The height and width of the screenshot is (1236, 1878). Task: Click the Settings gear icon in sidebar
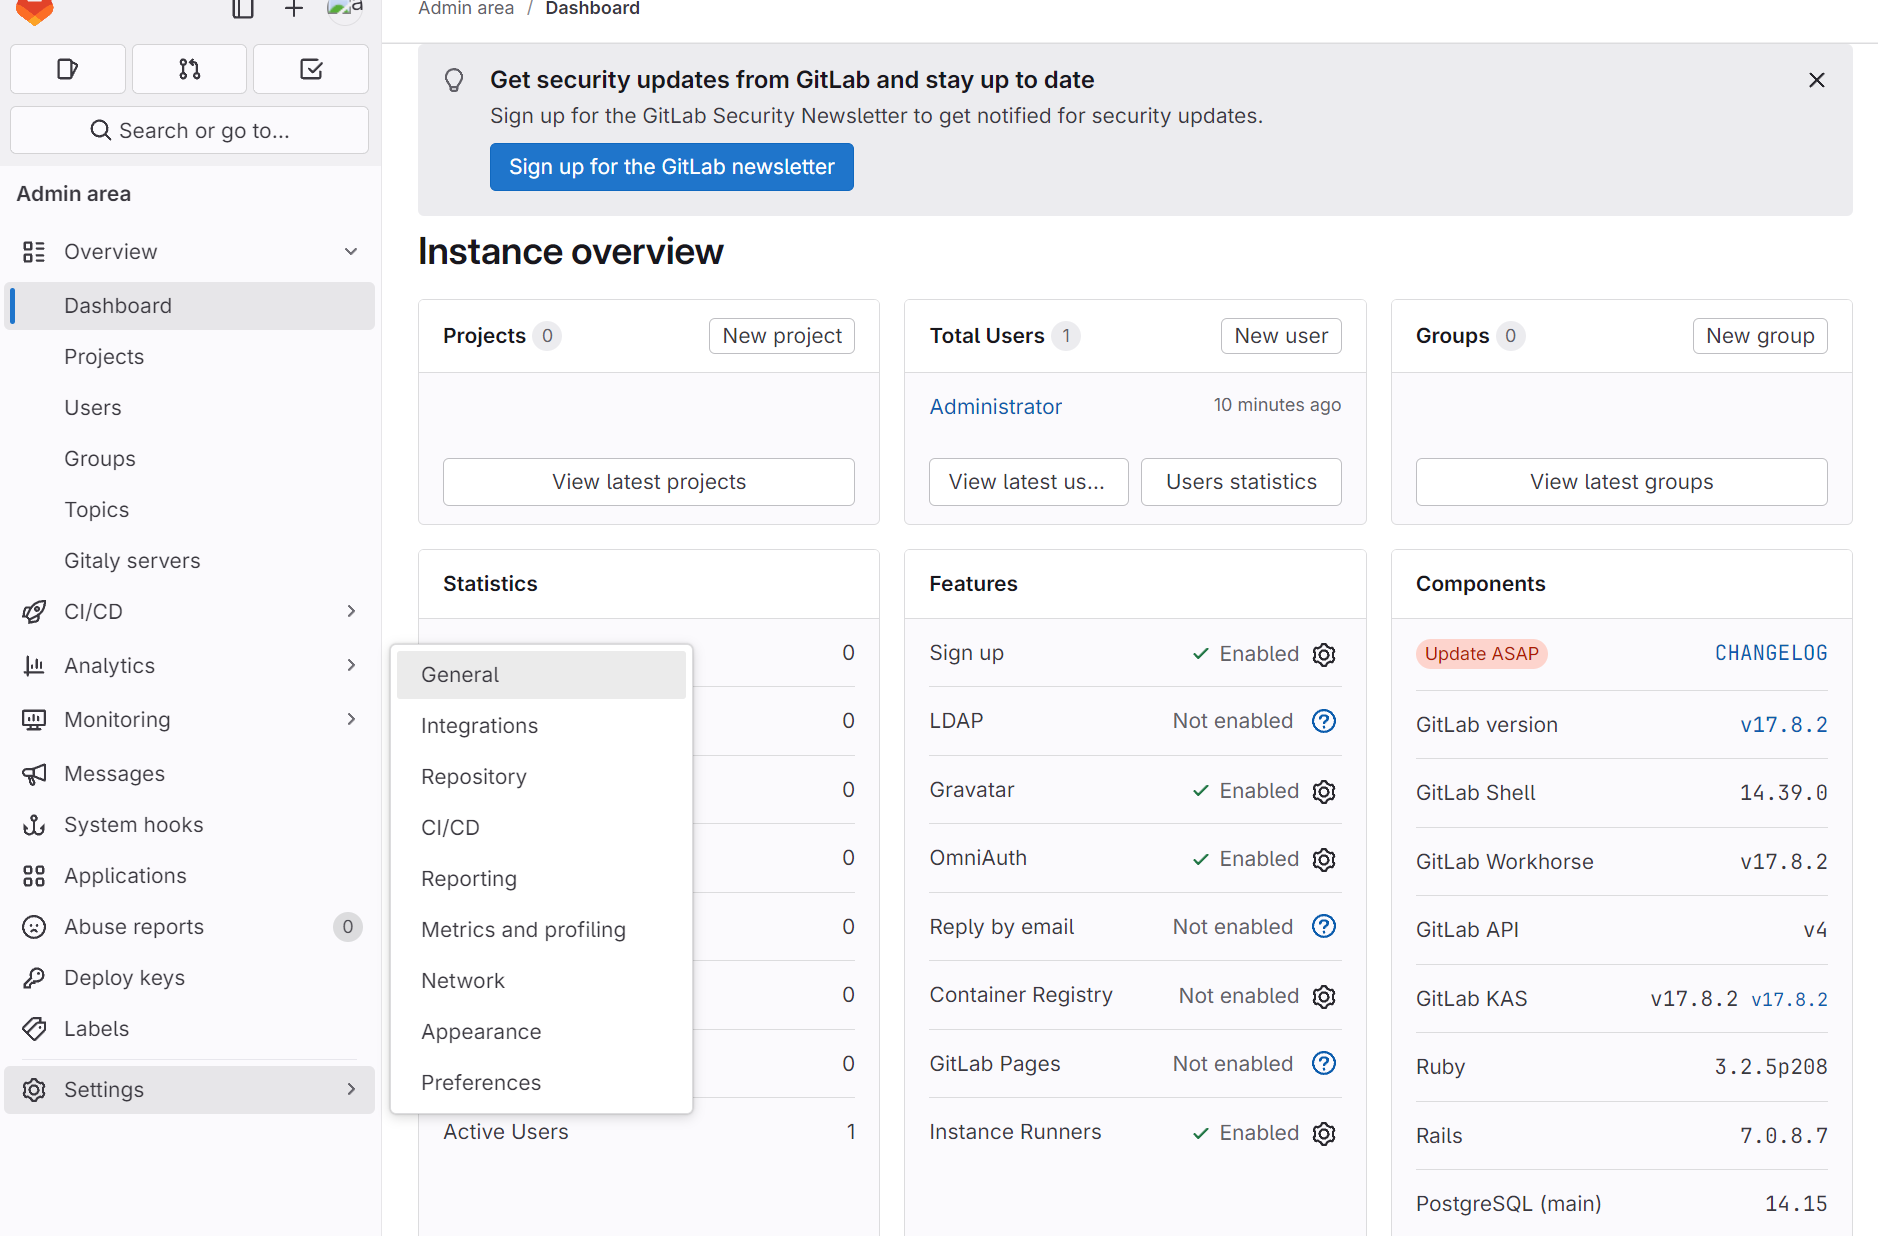click(34, 1090)
